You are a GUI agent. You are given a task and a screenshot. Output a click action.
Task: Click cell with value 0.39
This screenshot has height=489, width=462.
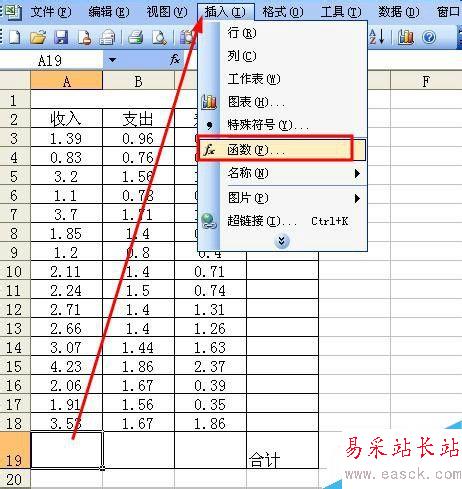point(210,385)
